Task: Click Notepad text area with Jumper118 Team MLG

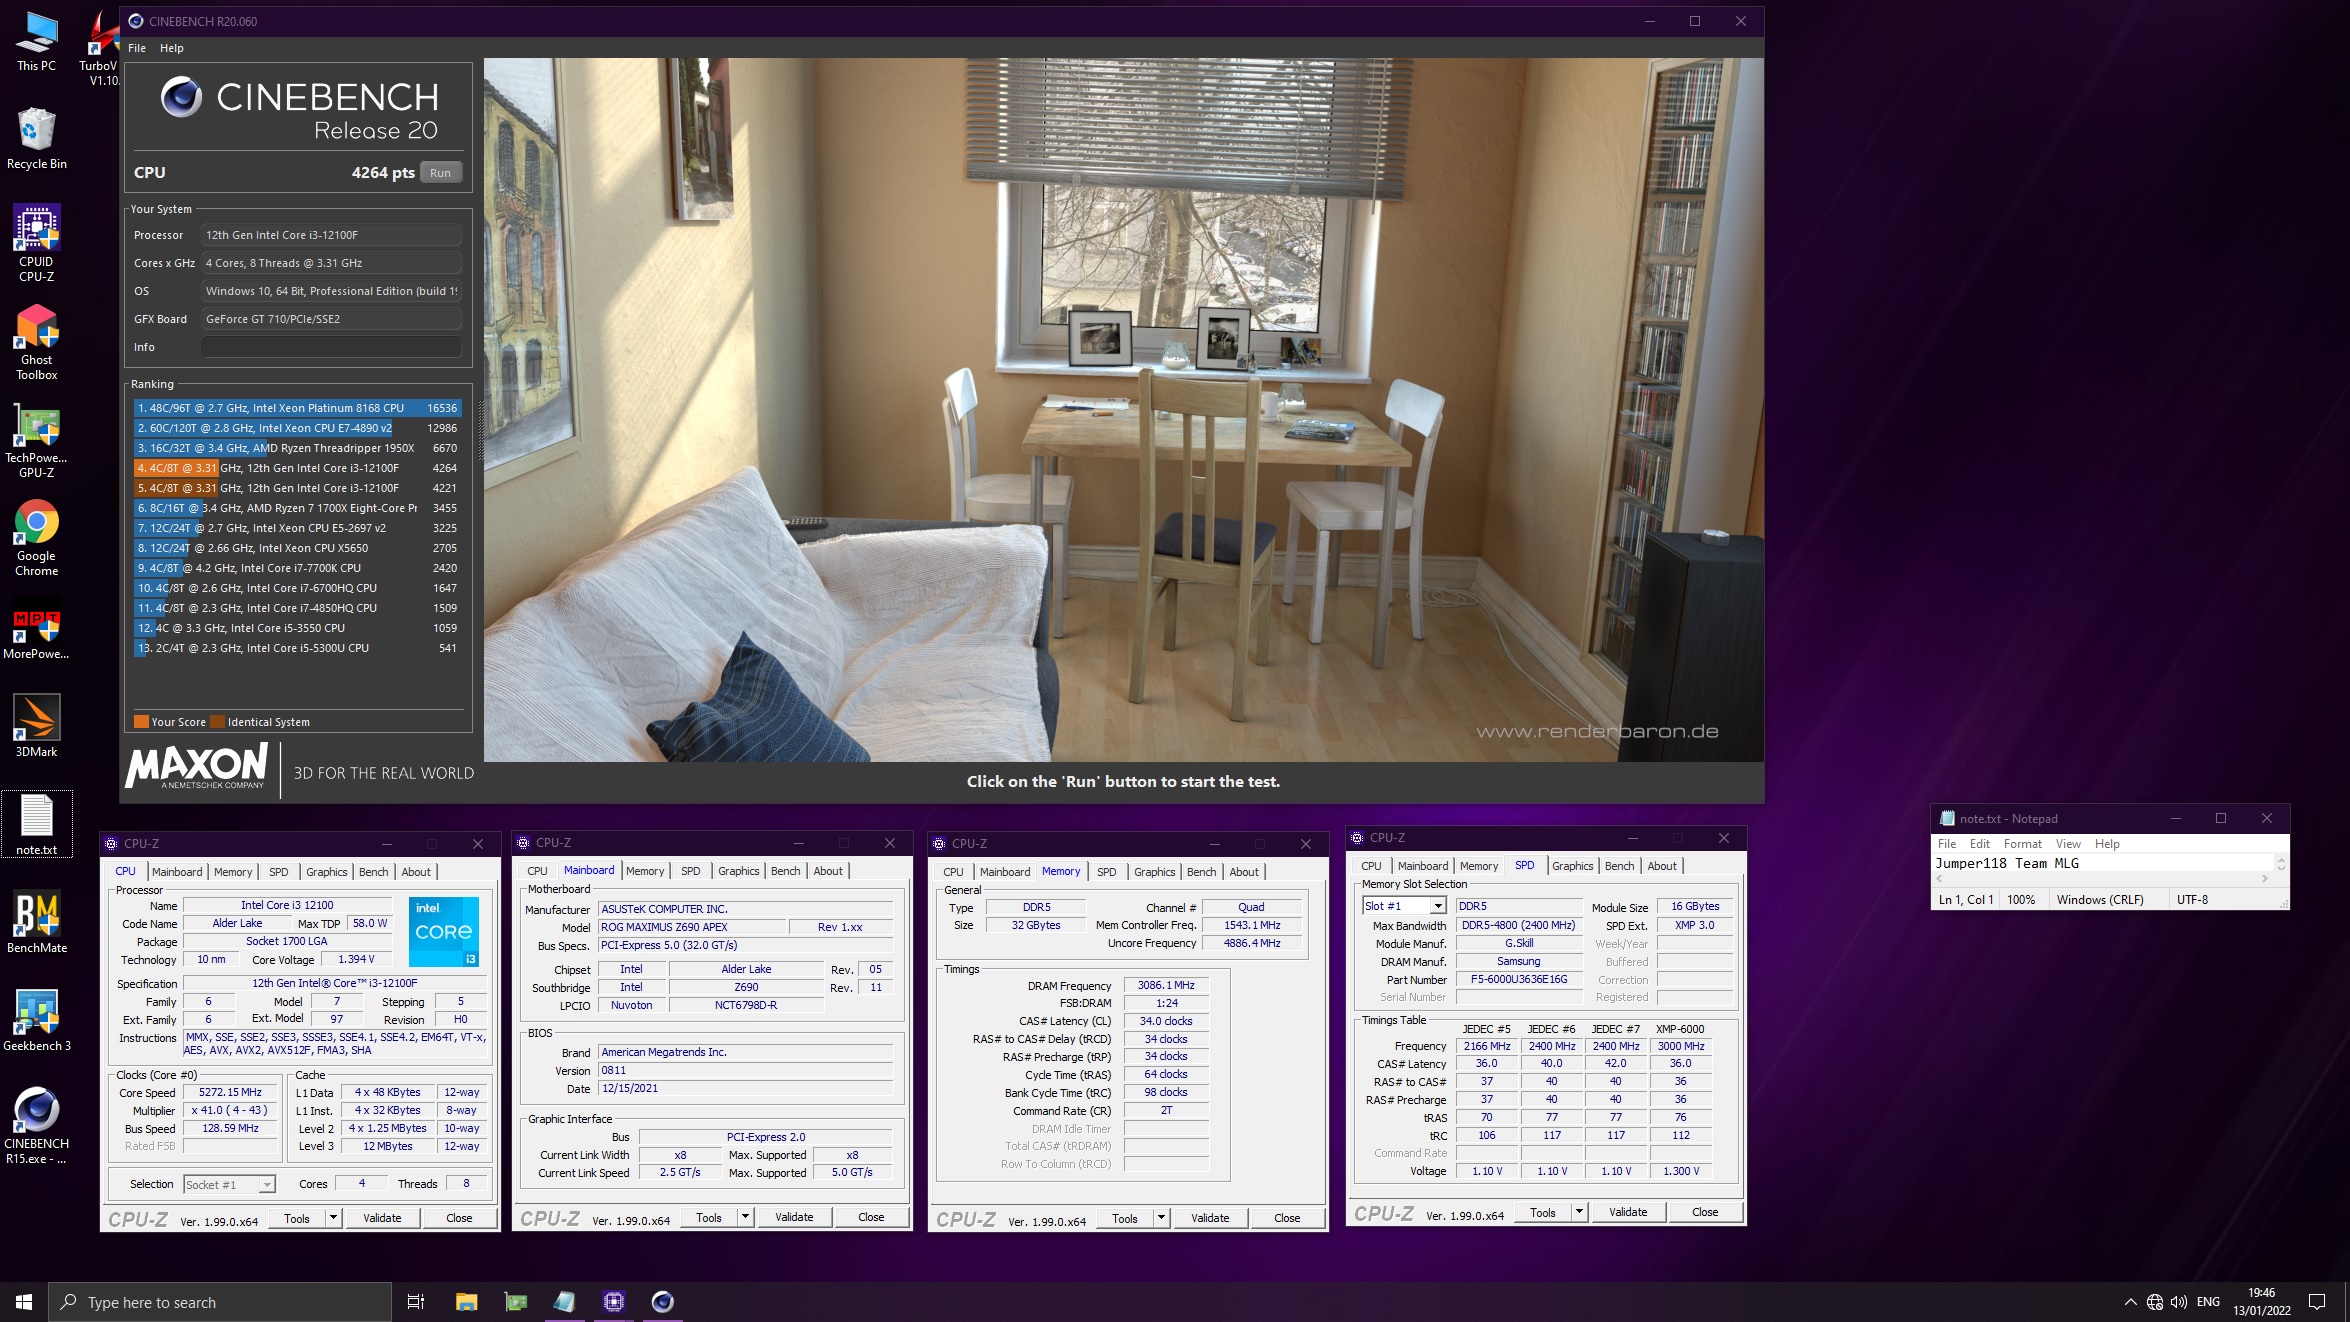Action: click(x=2104, y=863)
